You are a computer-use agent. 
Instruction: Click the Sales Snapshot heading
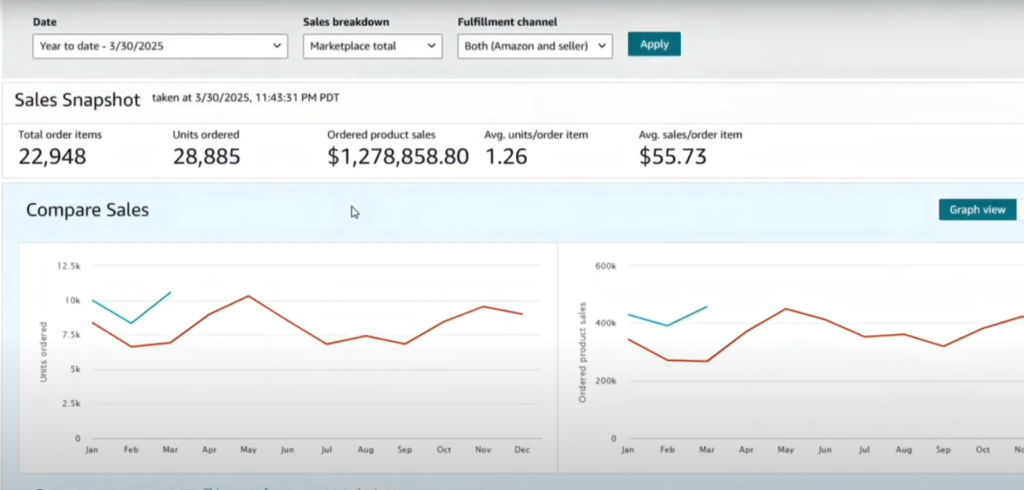(x=77, y=101)
